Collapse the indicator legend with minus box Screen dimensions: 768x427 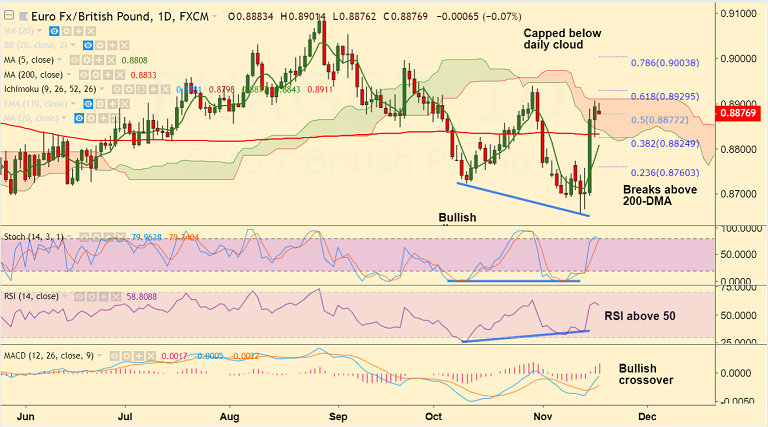pyautogui.click(x=9, y=15)
